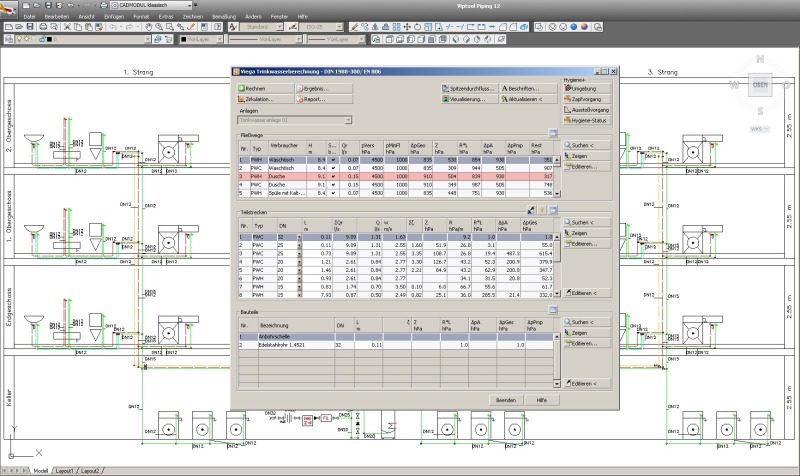This screenshot has width=800, height=476.
Task: Open DN dropdown in Teilstrecken row 6
Action: pos(299,279)
